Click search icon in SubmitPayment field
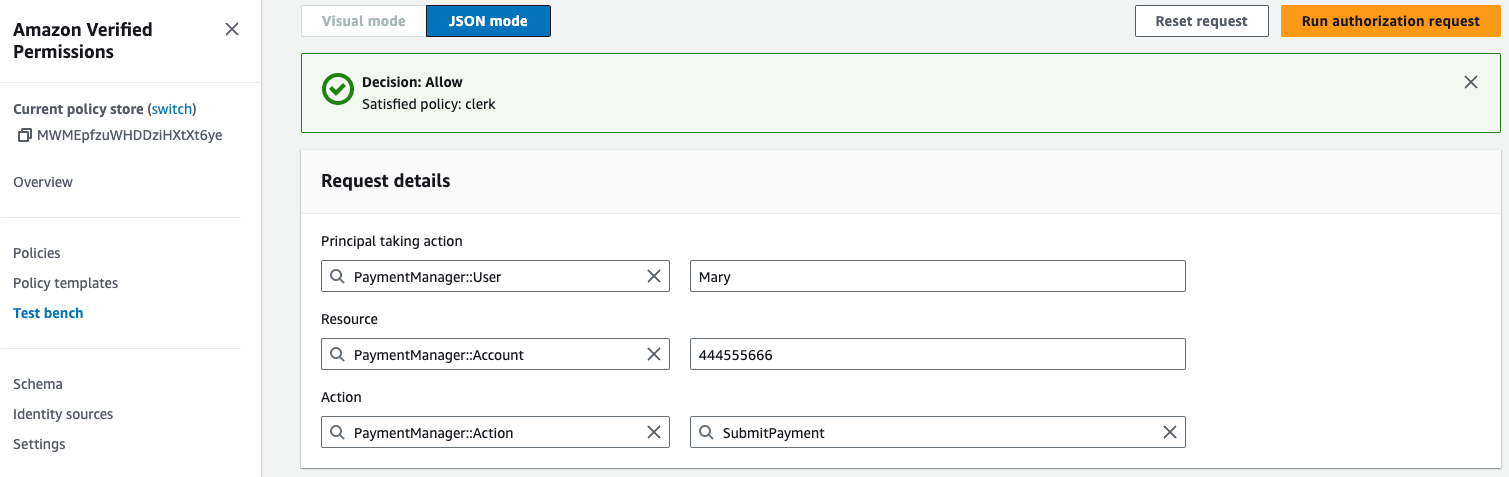The width and height of the screenshot is (1509, 477). coord(706,433)
